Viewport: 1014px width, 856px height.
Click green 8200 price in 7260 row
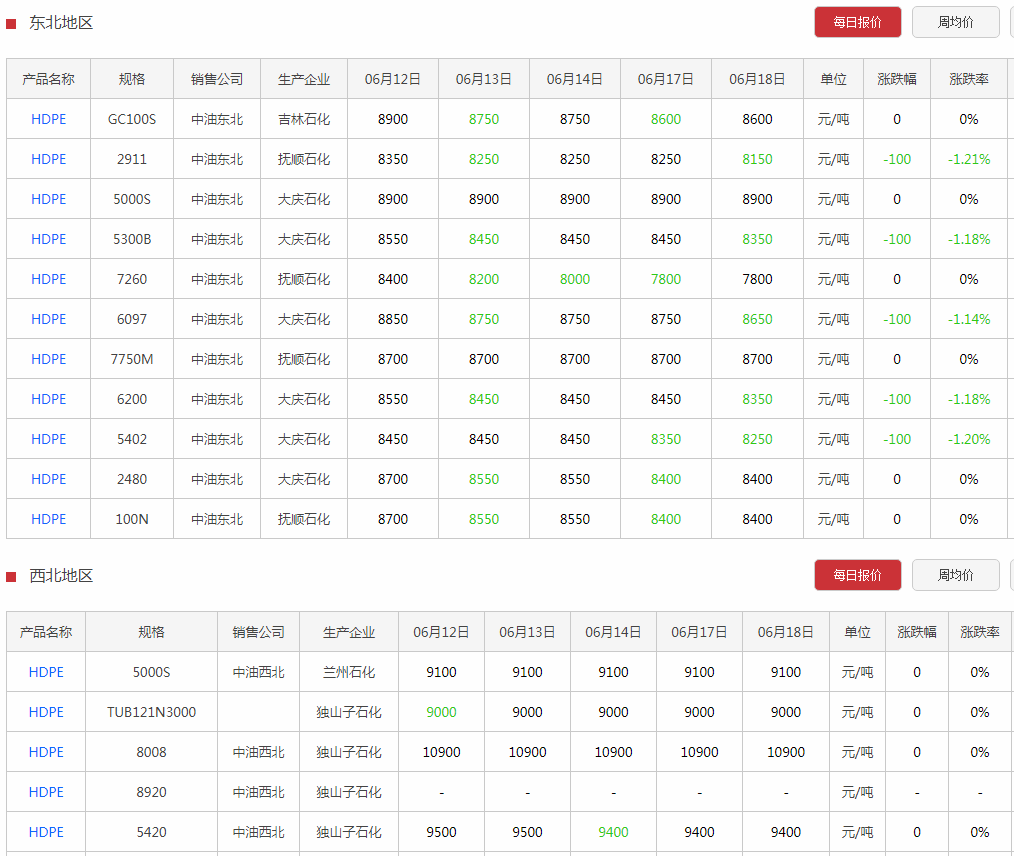[484, 279]
